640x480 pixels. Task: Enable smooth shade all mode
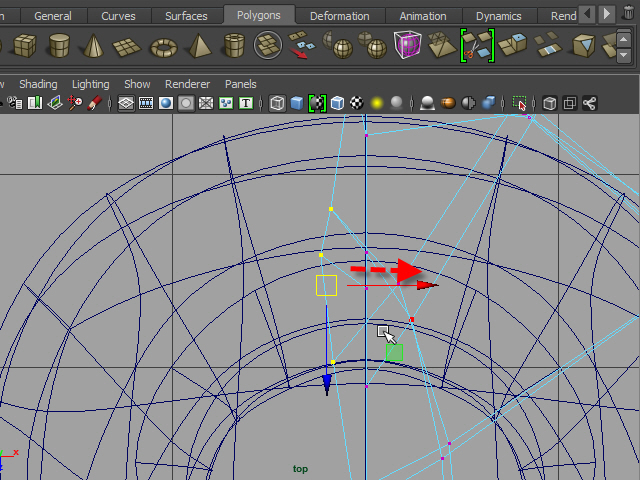click(x=297, y=103)
